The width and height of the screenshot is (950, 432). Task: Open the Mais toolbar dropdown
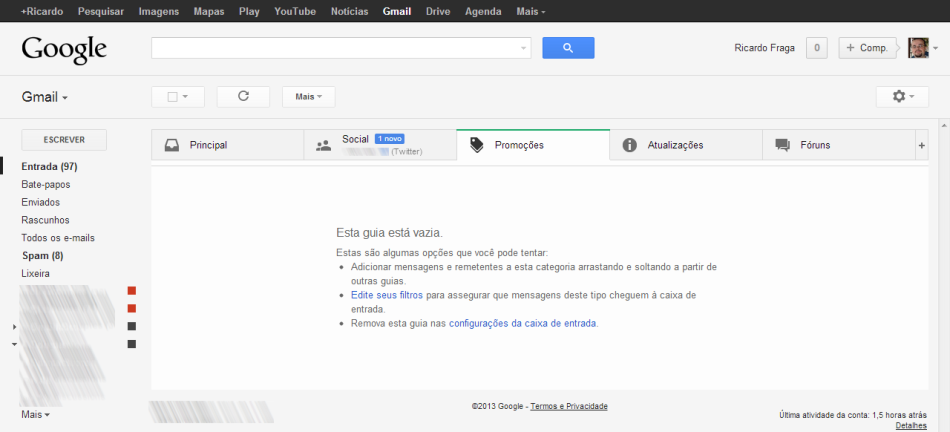[308, 96]
